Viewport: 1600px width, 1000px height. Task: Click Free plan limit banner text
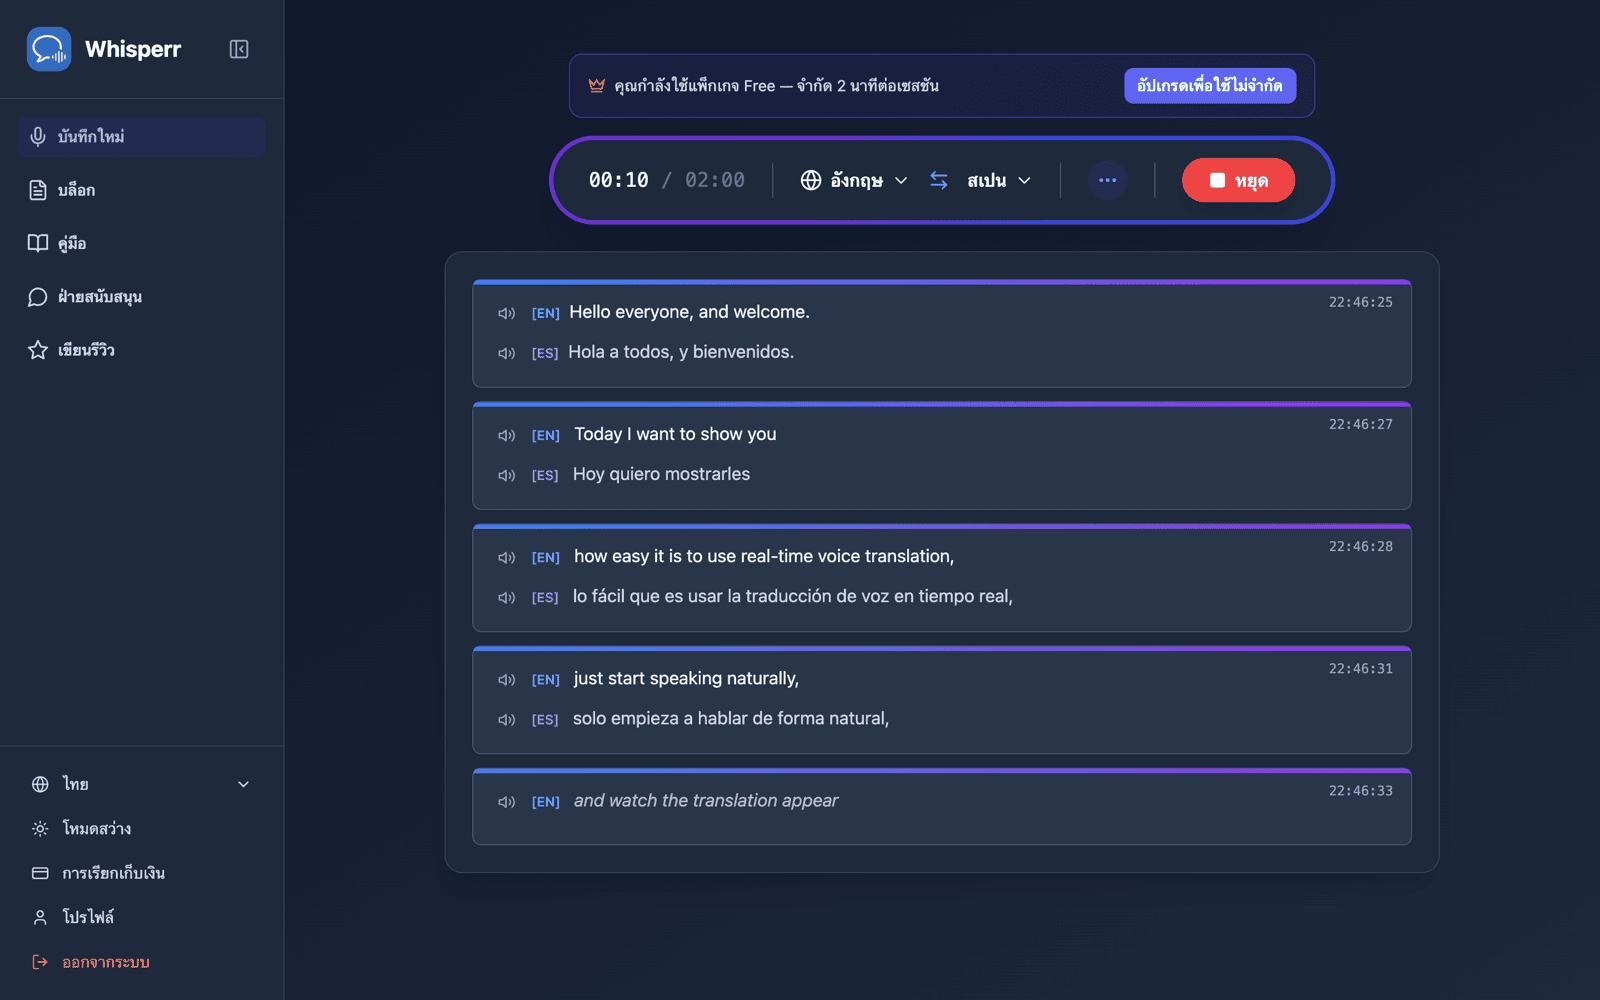coord(776,86)
